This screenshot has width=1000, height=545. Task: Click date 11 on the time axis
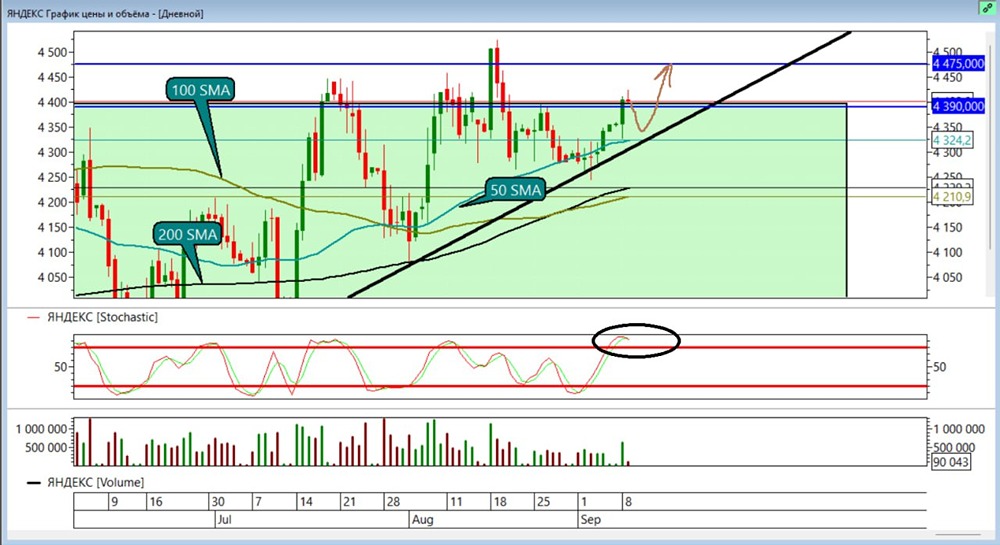456,502
